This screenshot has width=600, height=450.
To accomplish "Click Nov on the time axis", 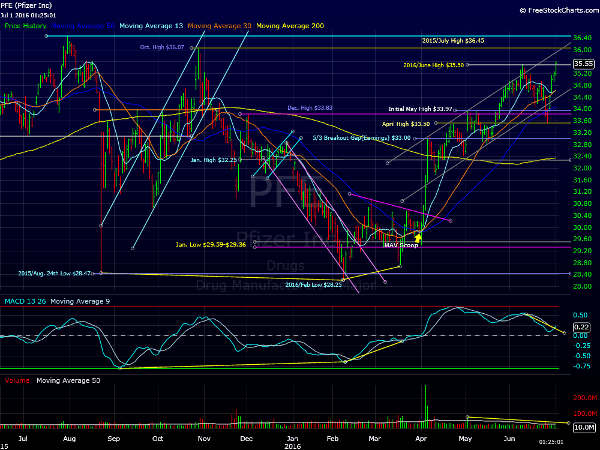I will click(203, 439).
